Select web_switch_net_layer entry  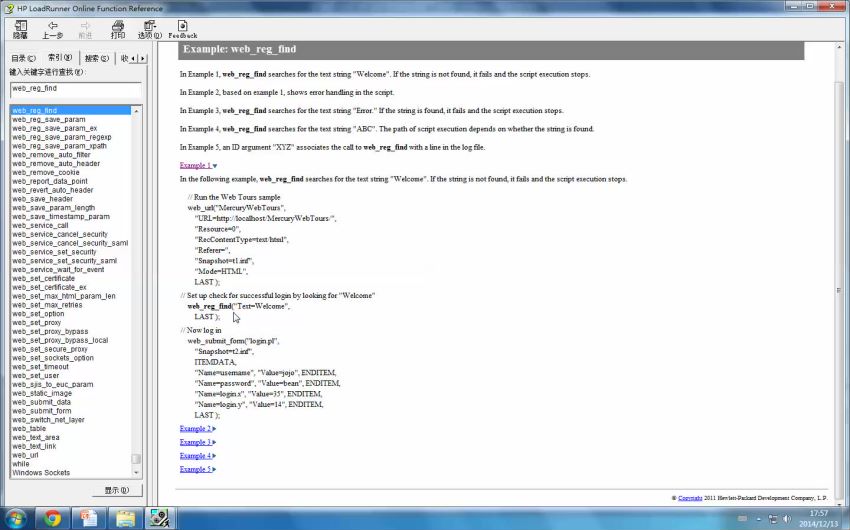click(x=48, y=420)
